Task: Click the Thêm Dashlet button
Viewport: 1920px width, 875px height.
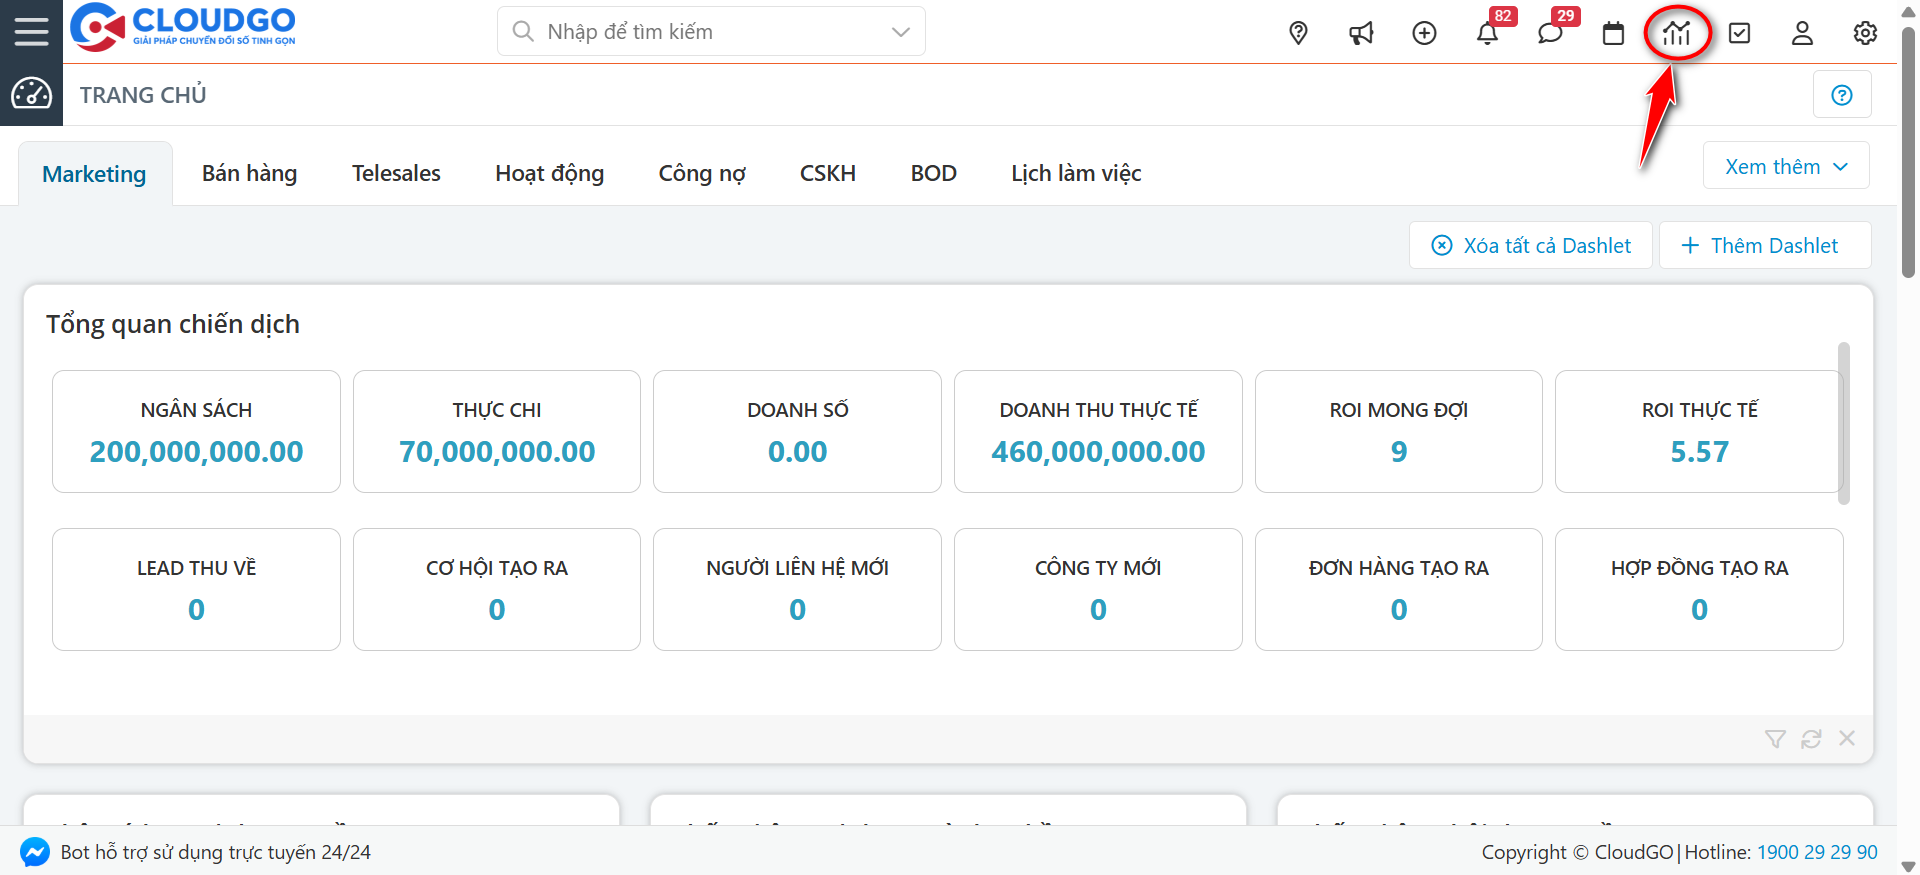Action: [x=1764, y=246]
